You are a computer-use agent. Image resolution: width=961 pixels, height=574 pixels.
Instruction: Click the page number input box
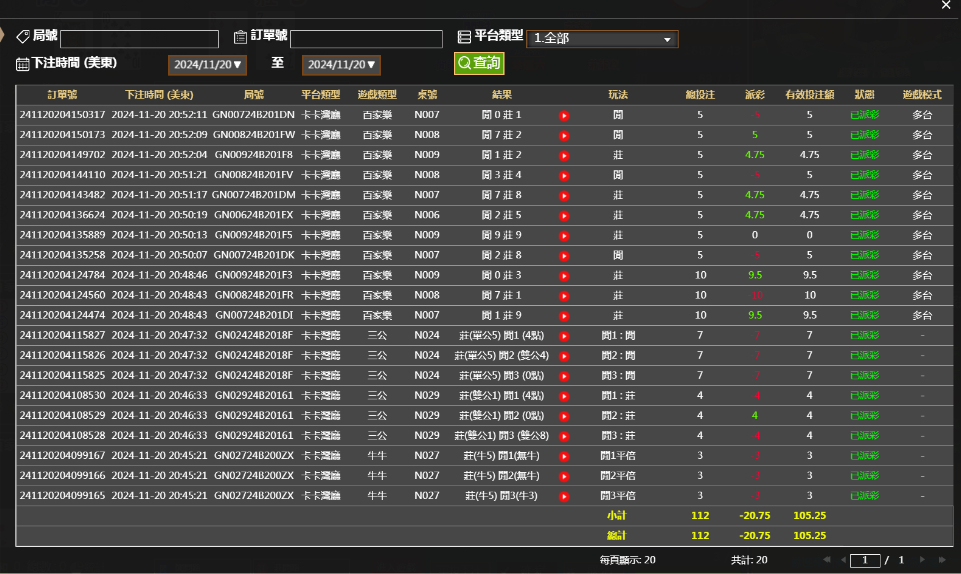[x=864, y=561]
